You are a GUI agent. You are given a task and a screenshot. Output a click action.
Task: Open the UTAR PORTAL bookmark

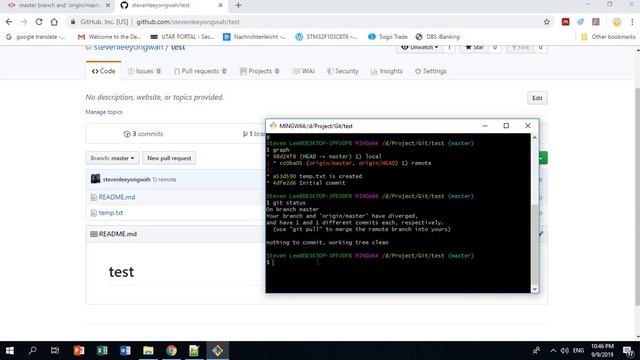tap(182, 37)
